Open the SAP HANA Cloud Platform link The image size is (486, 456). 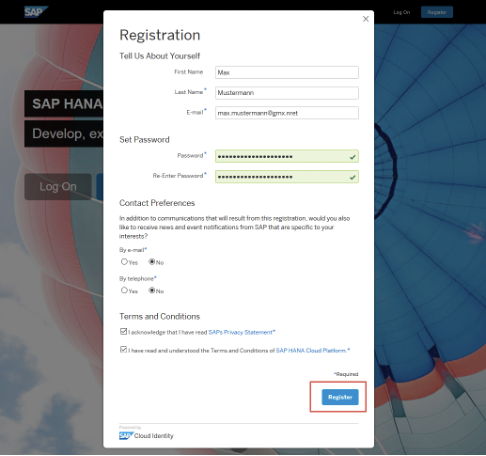(311, 350)
